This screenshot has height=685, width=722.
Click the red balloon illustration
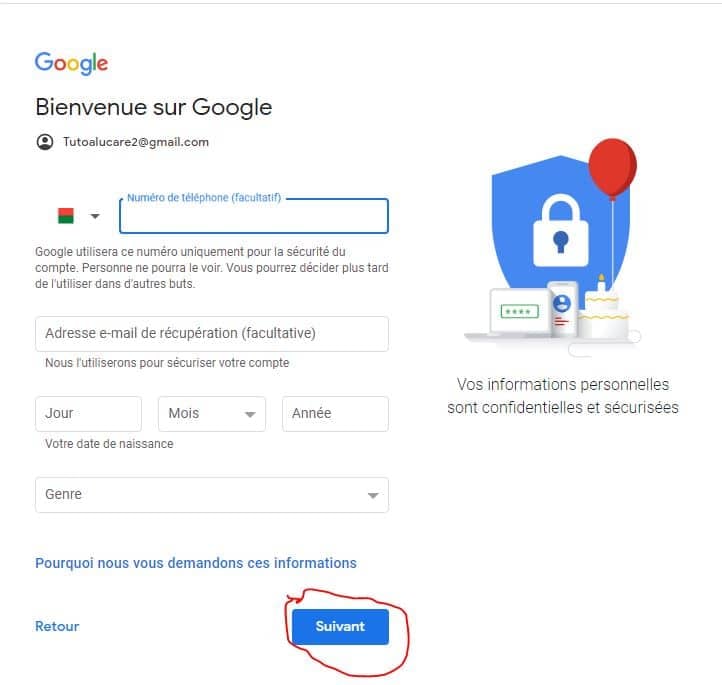point(612,168)
